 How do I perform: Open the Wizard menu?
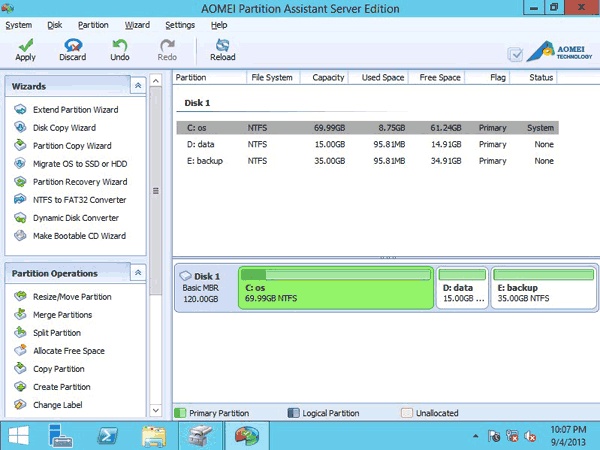coord(137,25)
